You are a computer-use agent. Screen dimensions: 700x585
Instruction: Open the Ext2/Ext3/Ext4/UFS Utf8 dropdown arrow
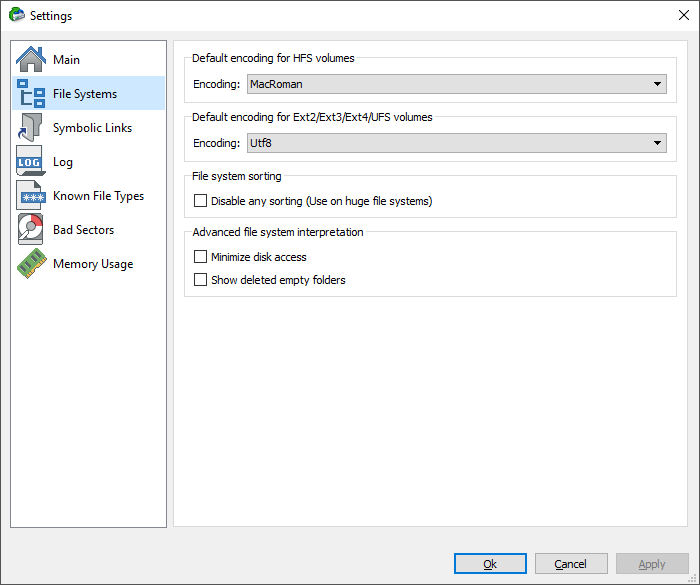[657, 143]
